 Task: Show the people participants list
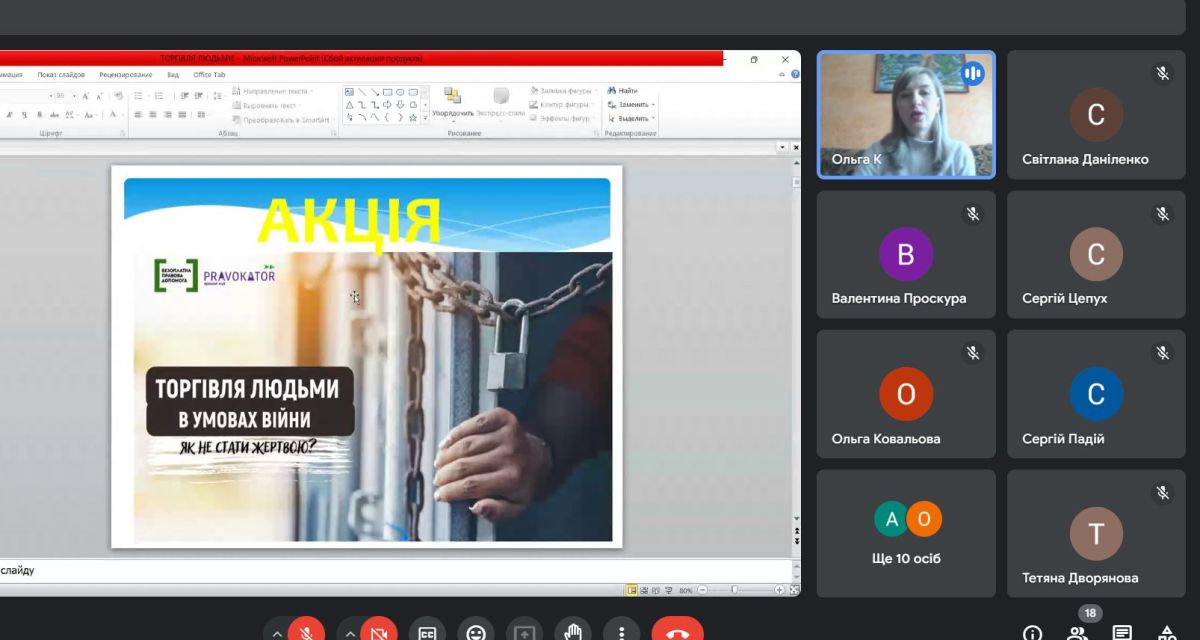1077,633
